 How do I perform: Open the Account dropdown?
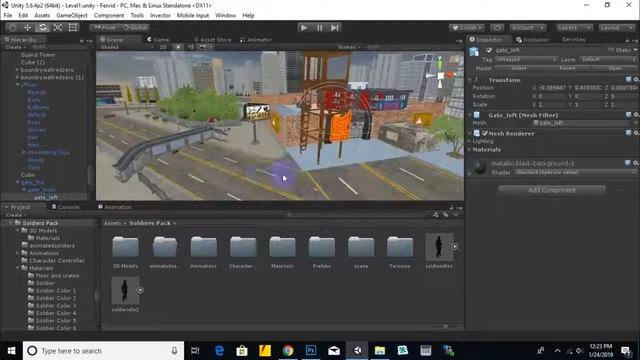(527, 27)
